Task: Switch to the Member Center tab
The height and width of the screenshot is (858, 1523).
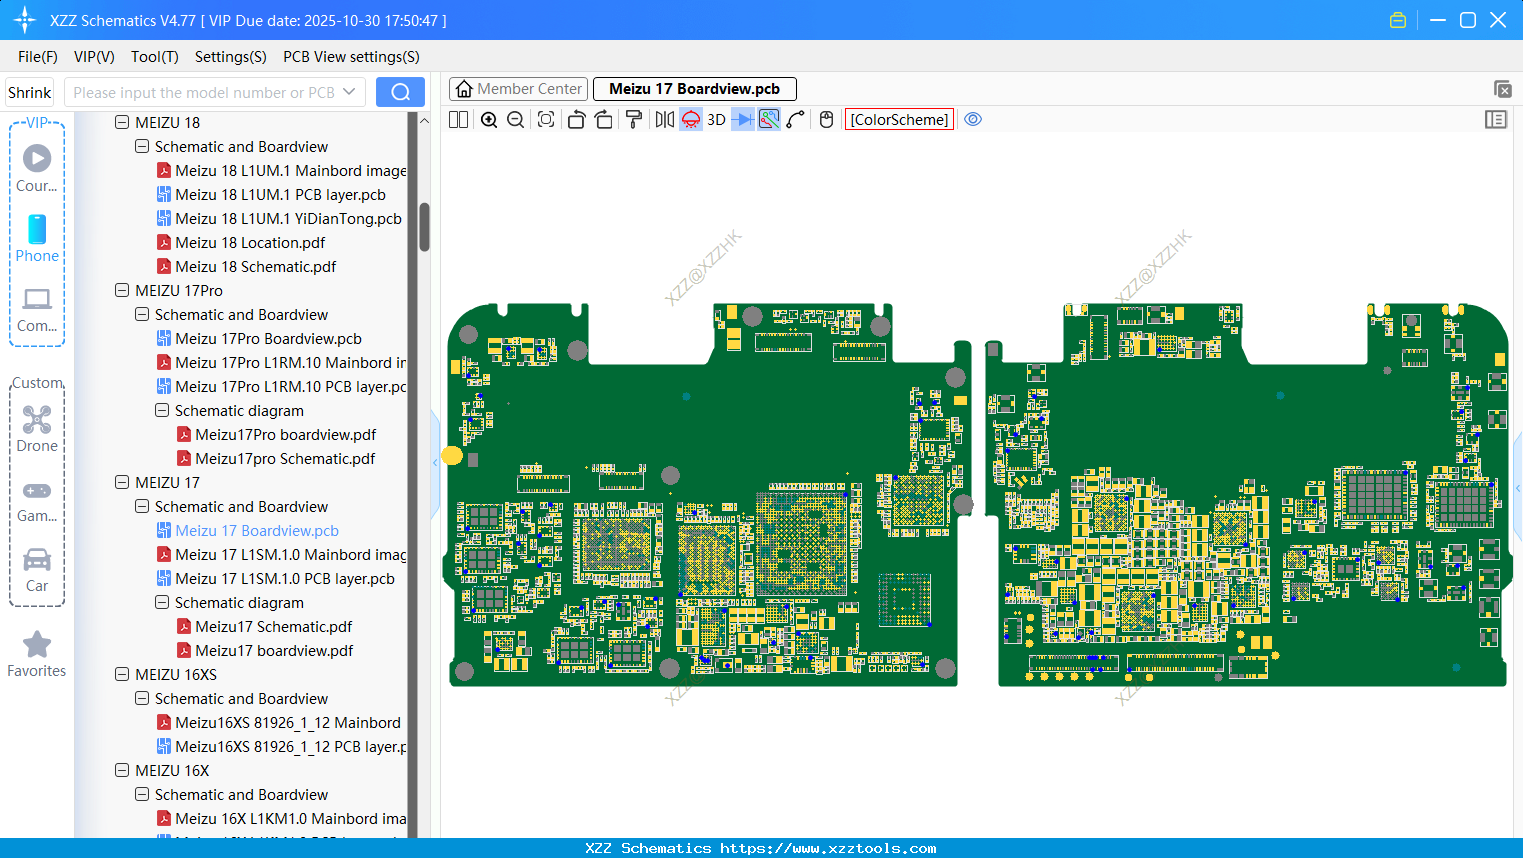Action: coord(518,89)
